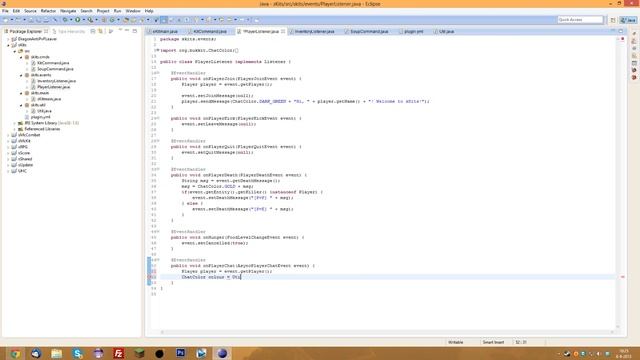Switch to the sKitmain.java editor tab
Viewport: 640px width, 360px height.
tap(163, 31)
